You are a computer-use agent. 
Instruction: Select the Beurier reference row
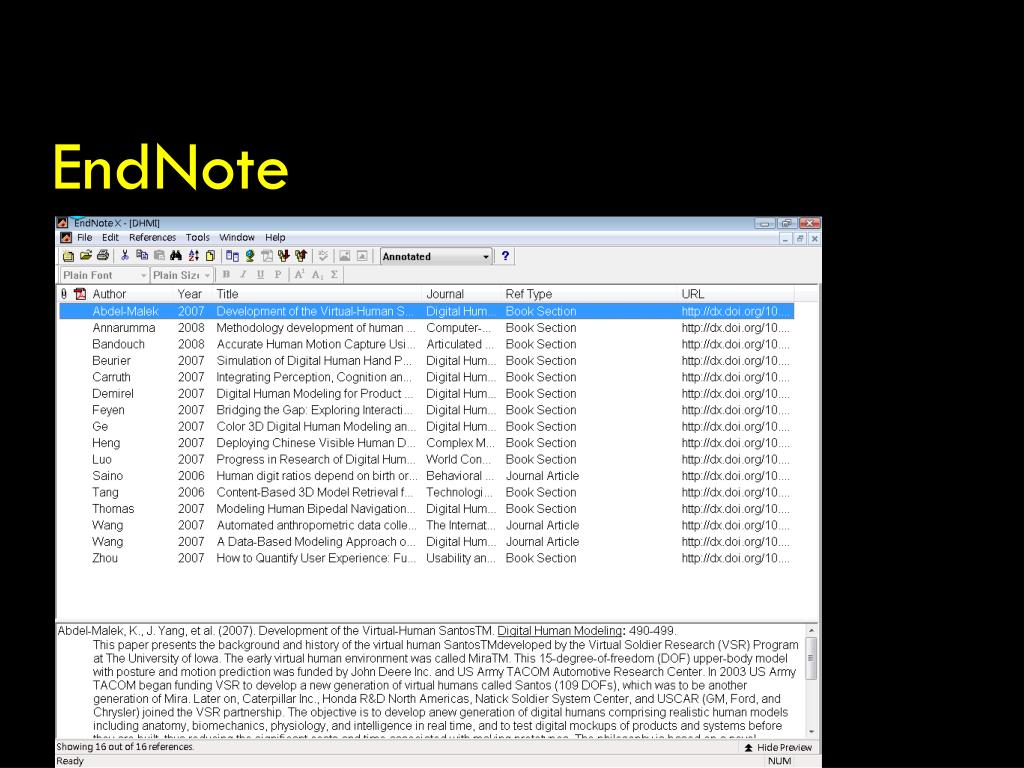coord(426,360)
